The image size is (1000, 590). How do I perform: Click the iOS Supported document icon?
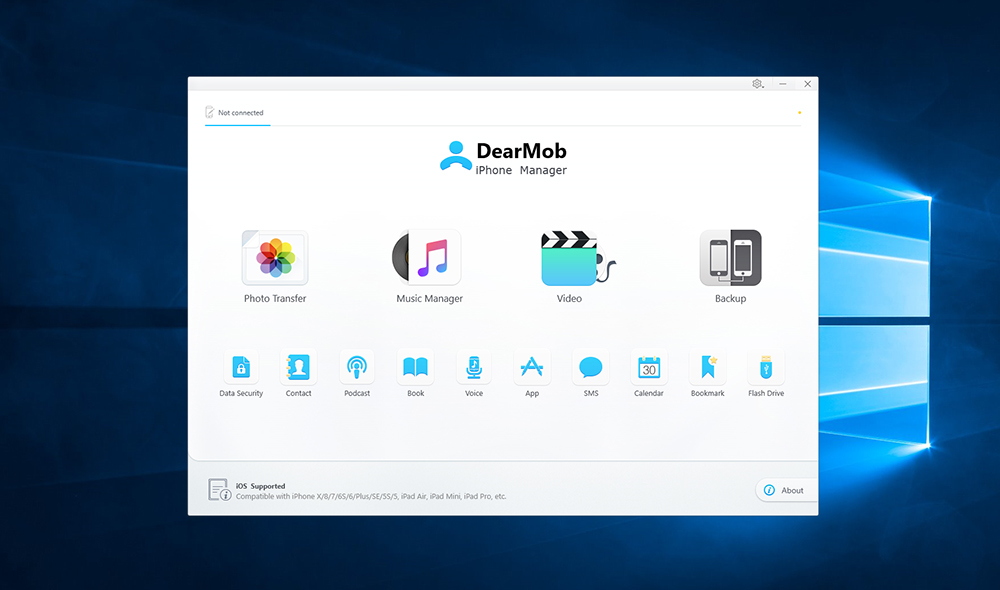tap(219, 490)
